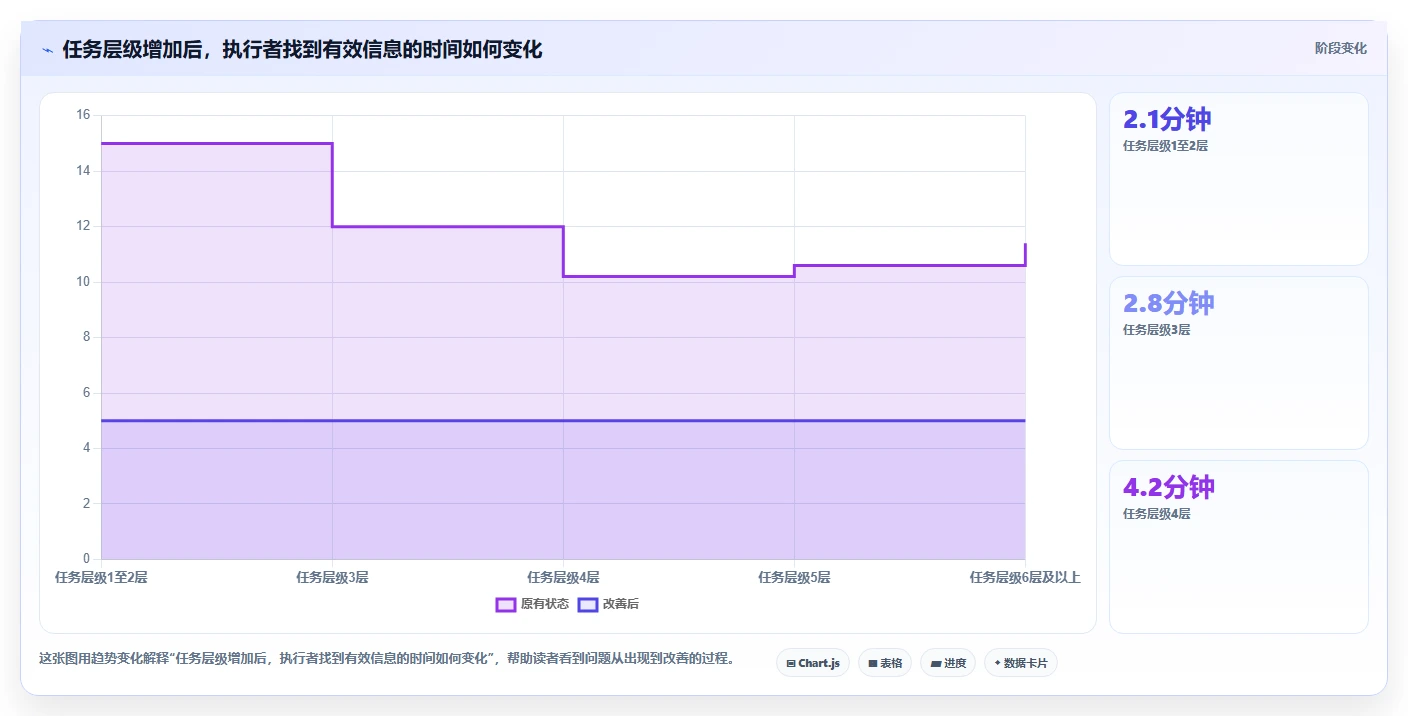The width and height of the screenshot is (1408, 716).
Task: Click the Chart.js tag button
Action: pyautogui.click(x=812, y=663)
